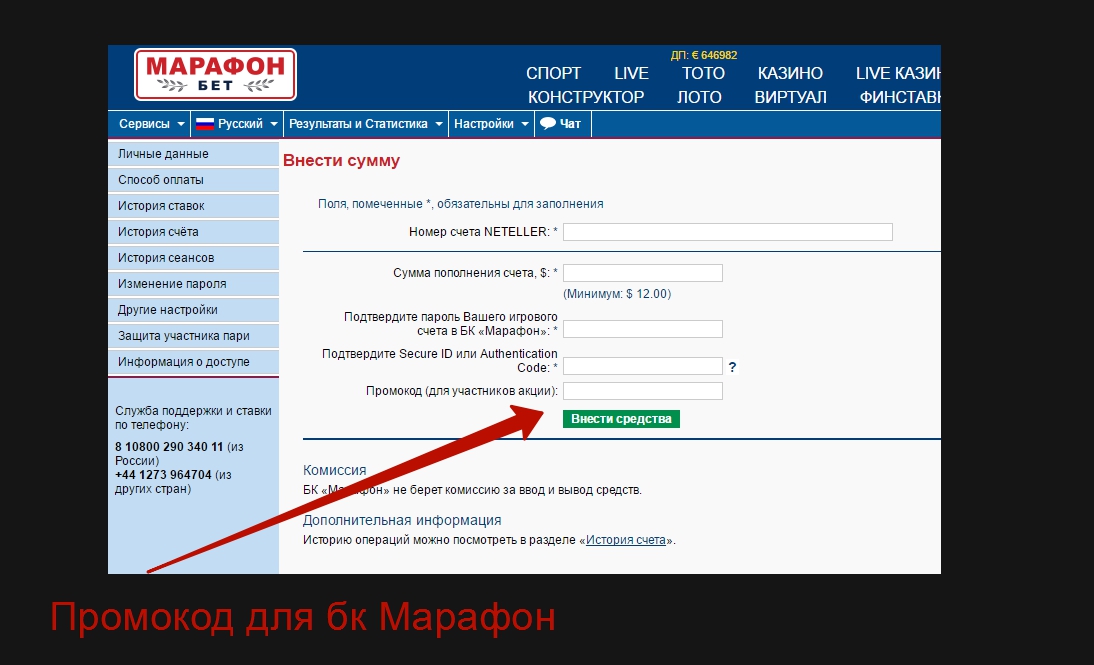
Task: Open the КОНСТРУКТОР section
Action: click(x=587, y=97)
